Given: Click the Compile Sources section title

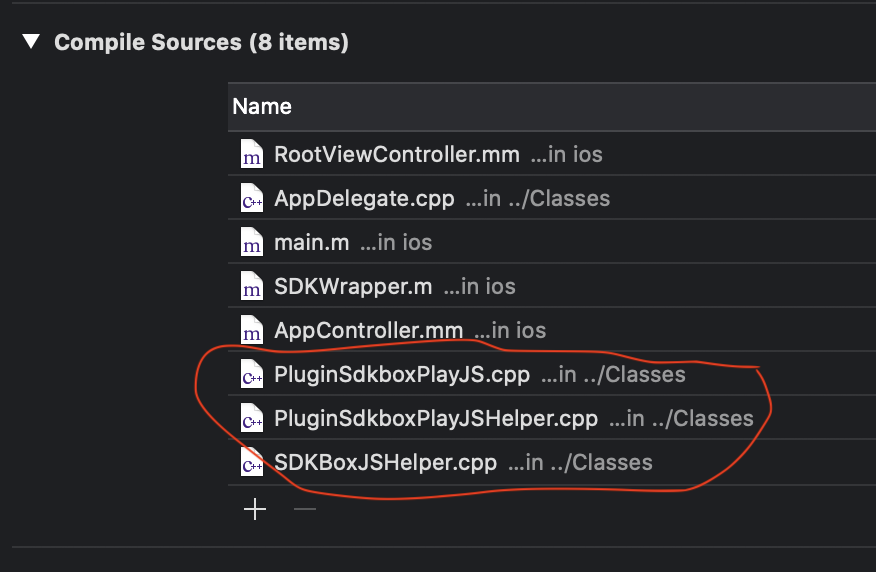Looking at the screenshot, I should (x=201, y=43).
